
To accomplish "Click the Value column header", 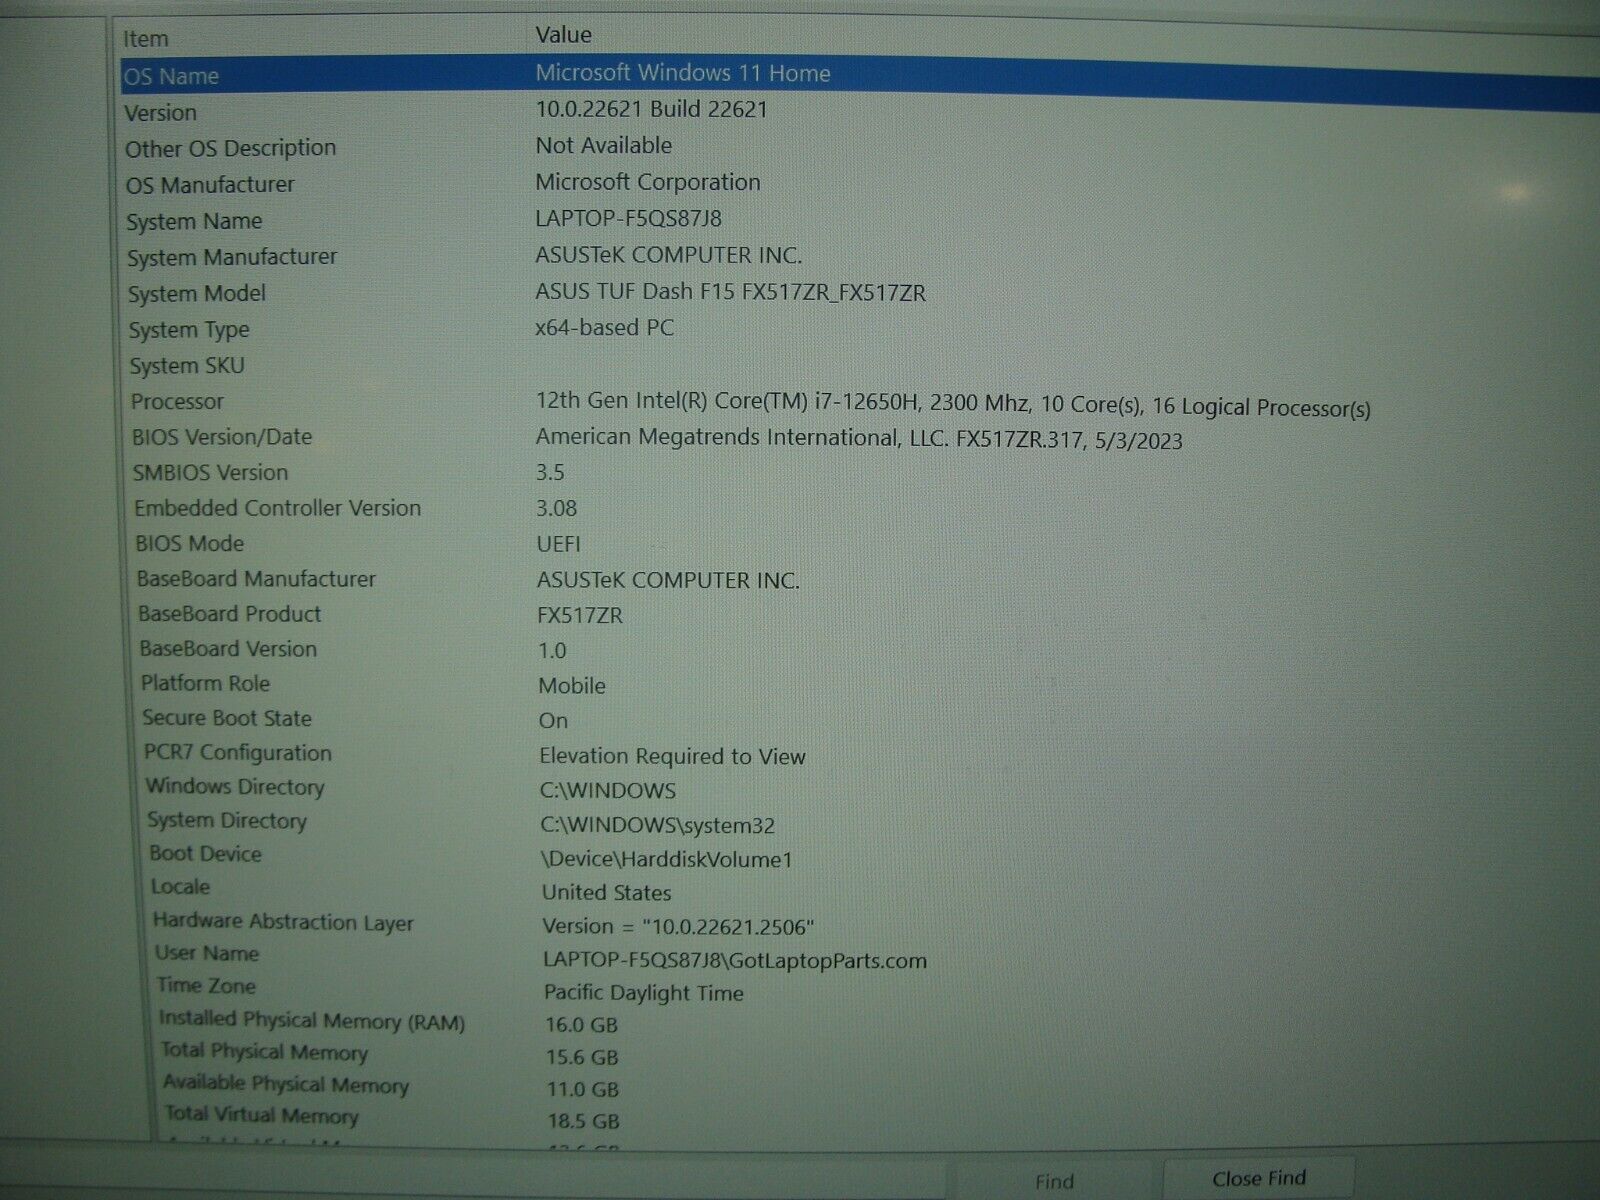I will click(563, 35).
